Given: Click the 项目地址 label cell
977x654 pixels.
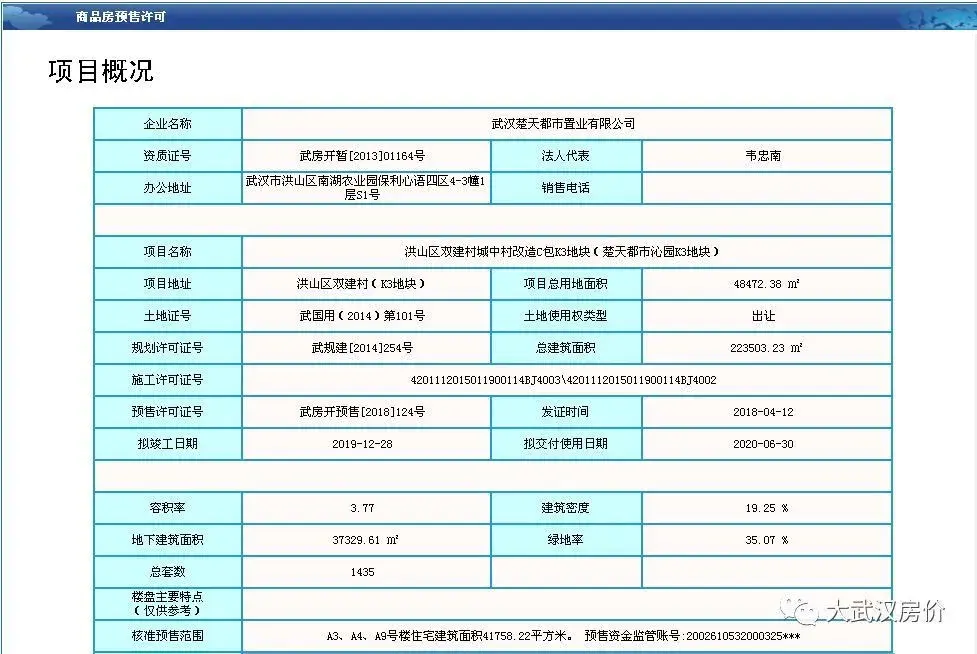Looking at the screenshot, I should [168, 283].
